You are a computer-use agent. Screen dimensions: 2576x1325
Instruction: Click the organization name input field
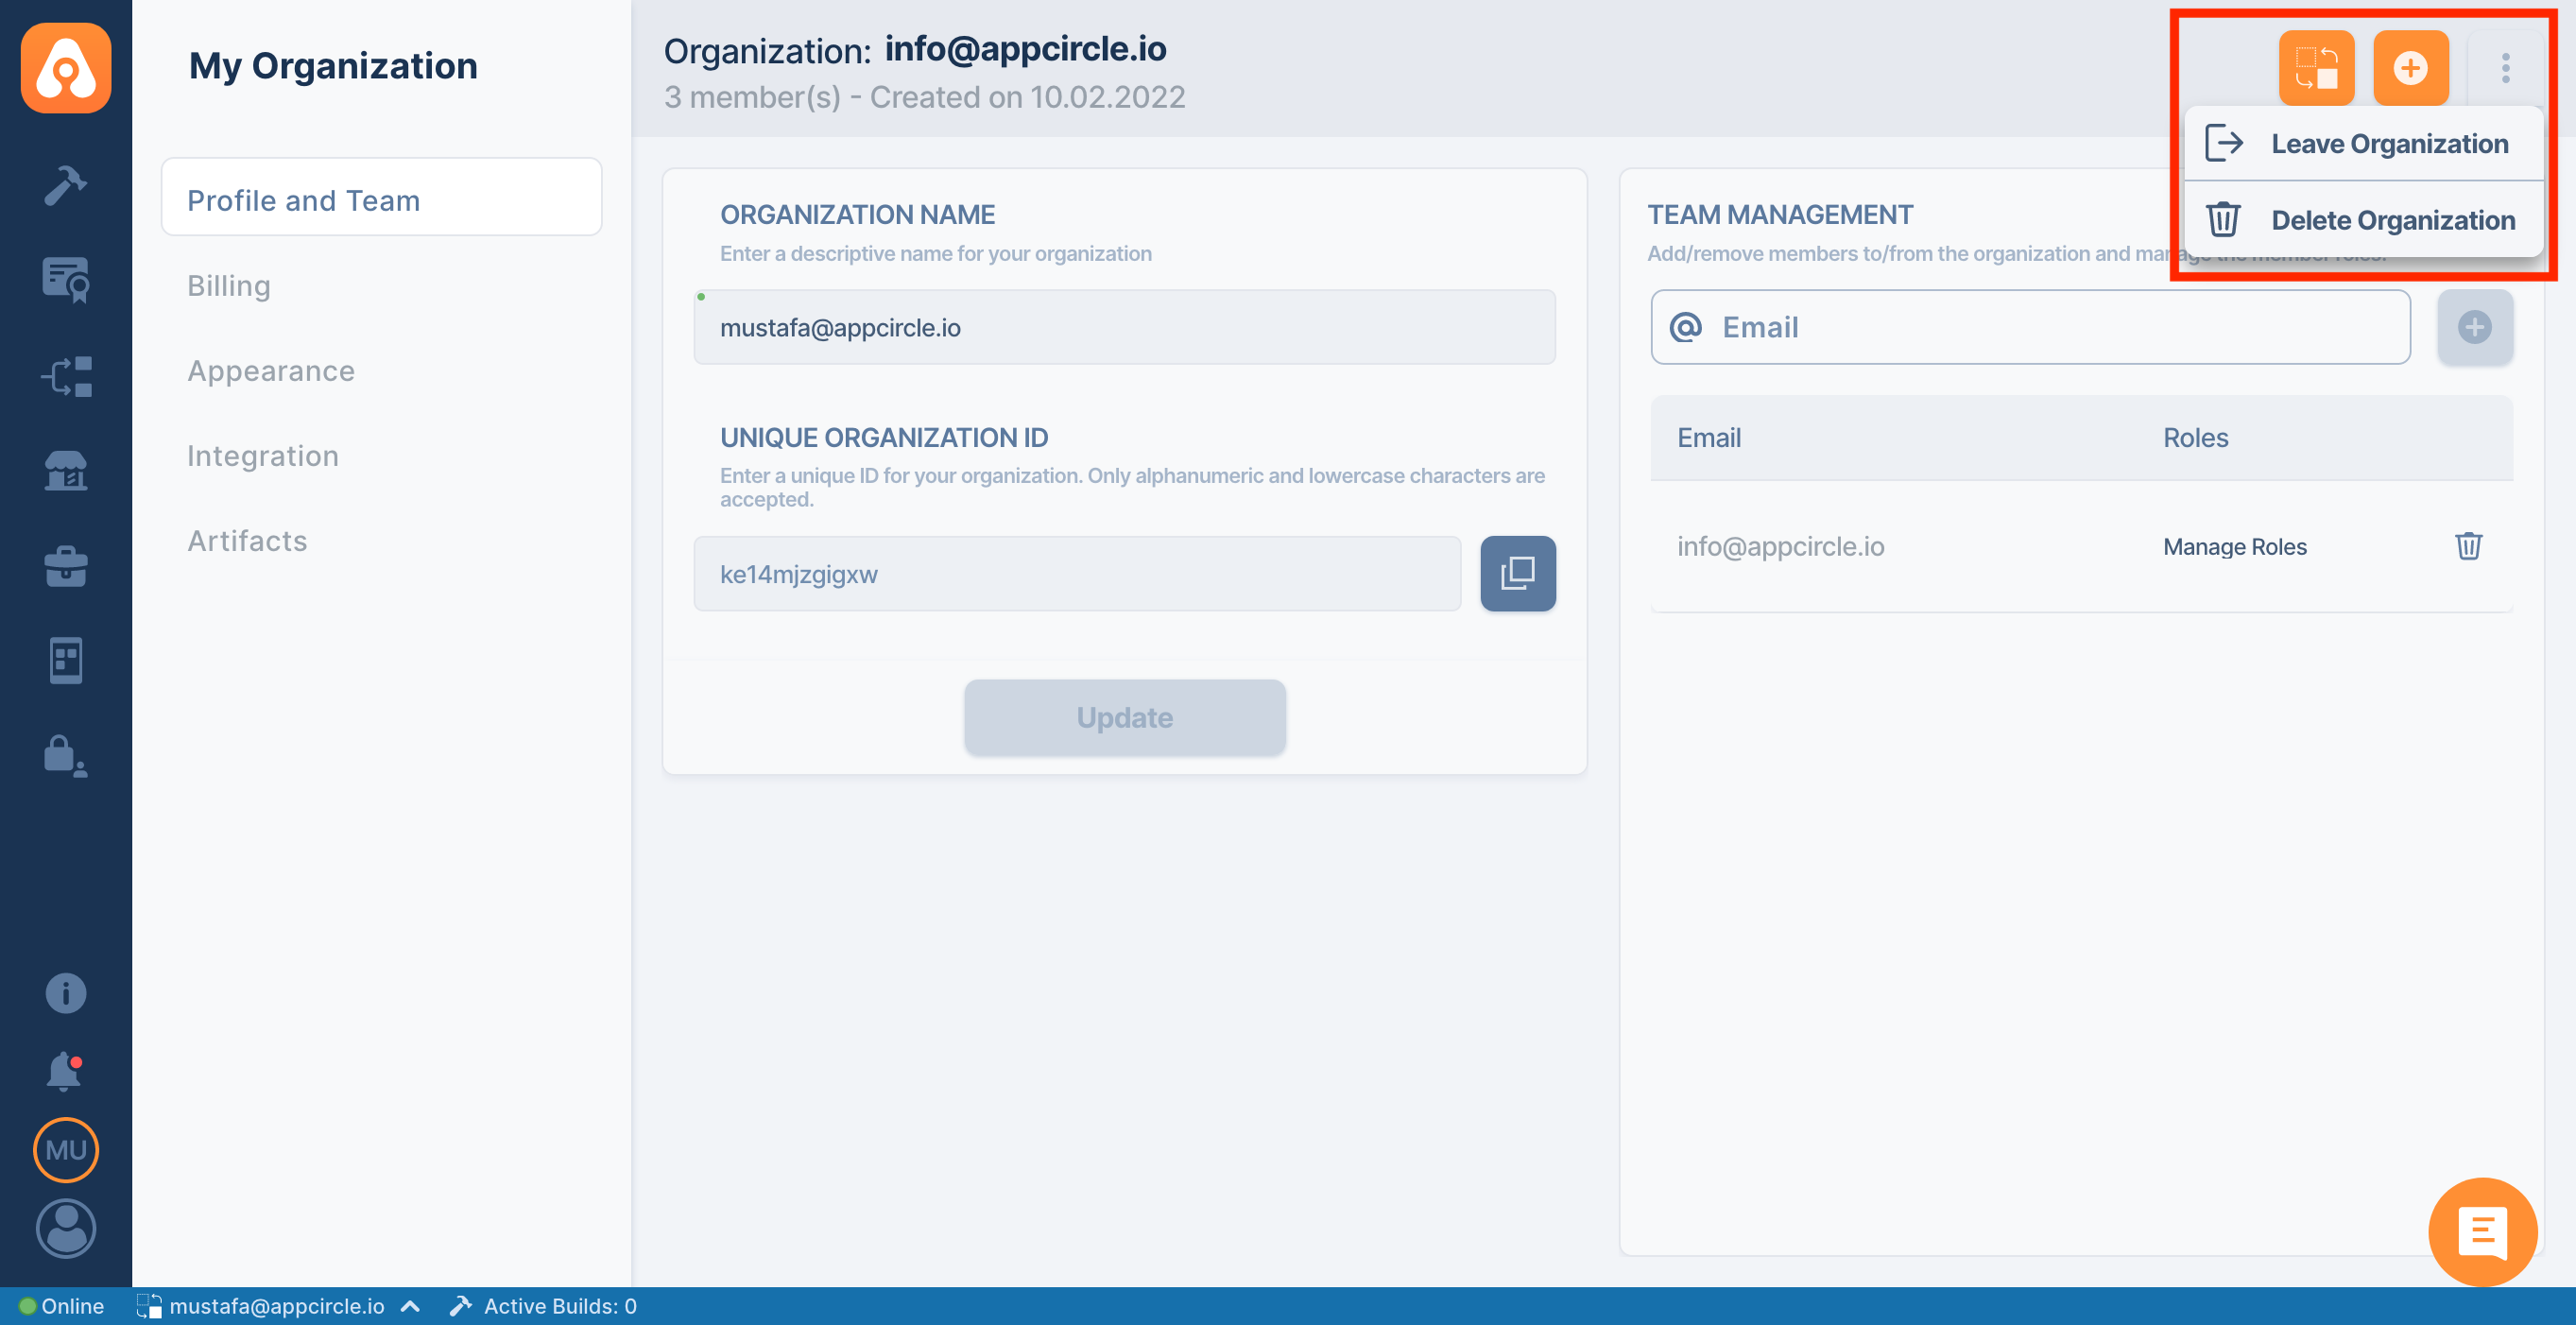pos(1124,327)
